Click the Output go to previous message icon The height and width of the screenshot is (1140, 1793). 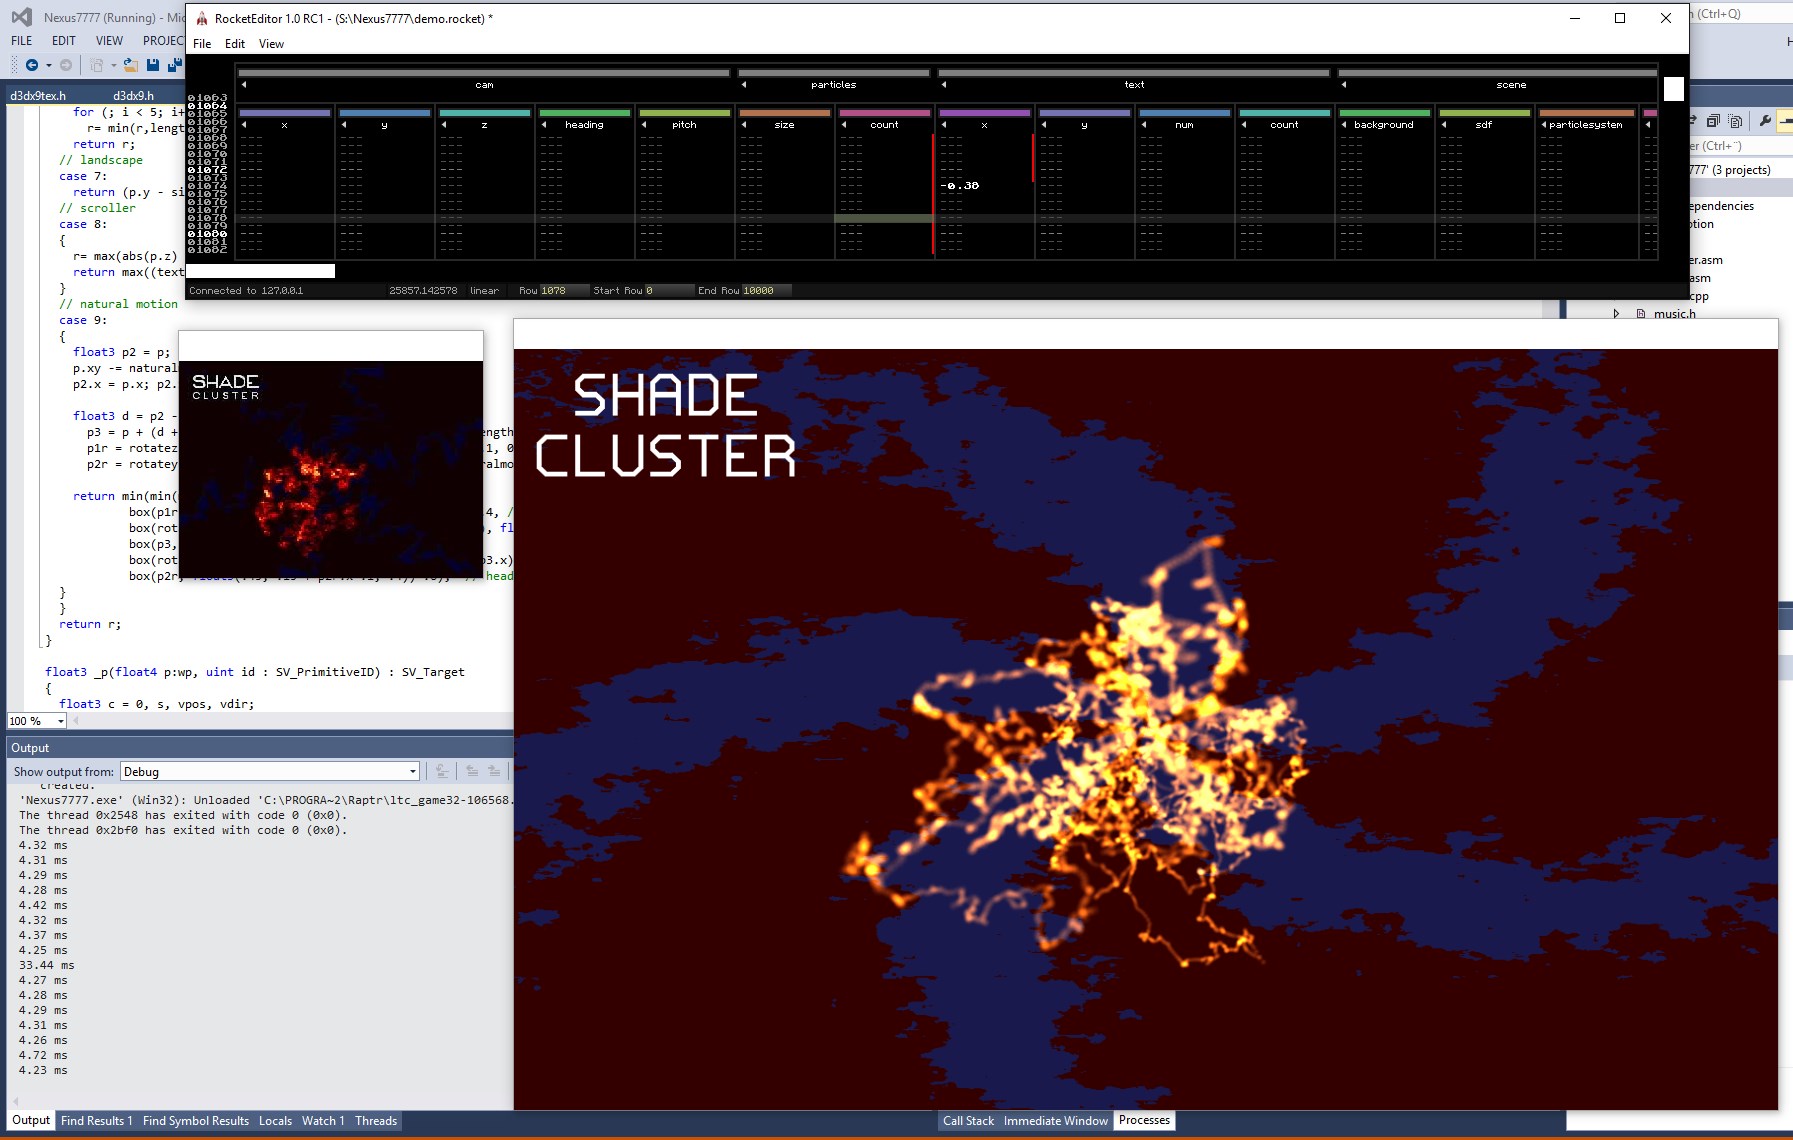(x=472, y=771)
